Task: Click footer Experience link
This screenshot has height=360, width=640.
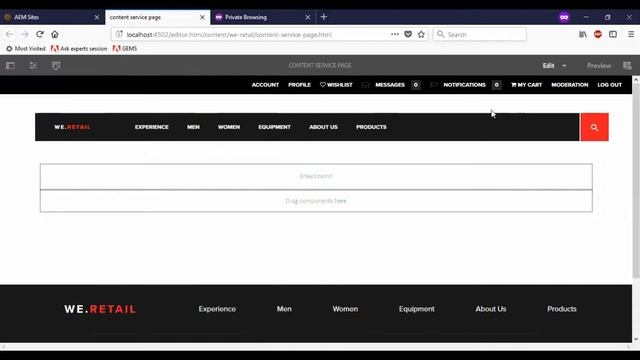Action: pyautogui.click(x=217, y=309)
